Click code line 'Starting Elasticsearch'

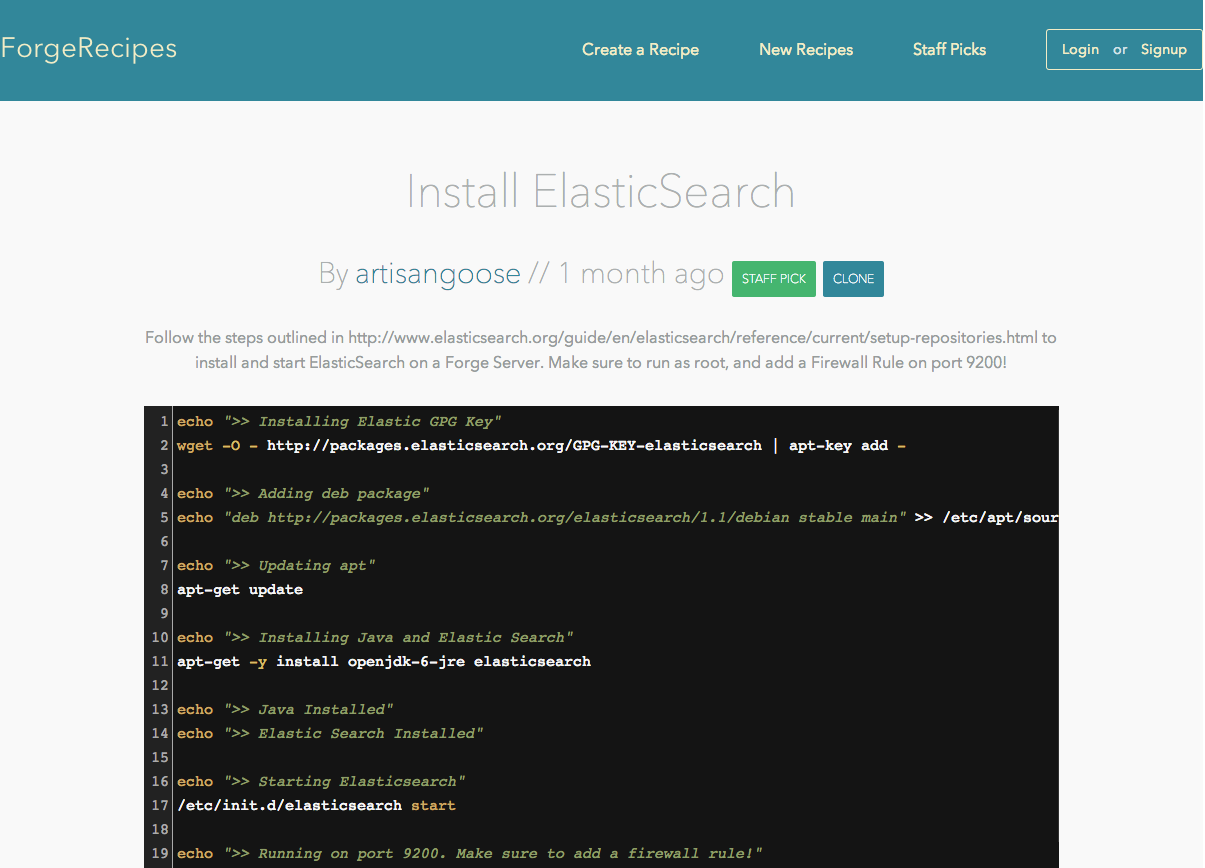click(x=321, y=781)
